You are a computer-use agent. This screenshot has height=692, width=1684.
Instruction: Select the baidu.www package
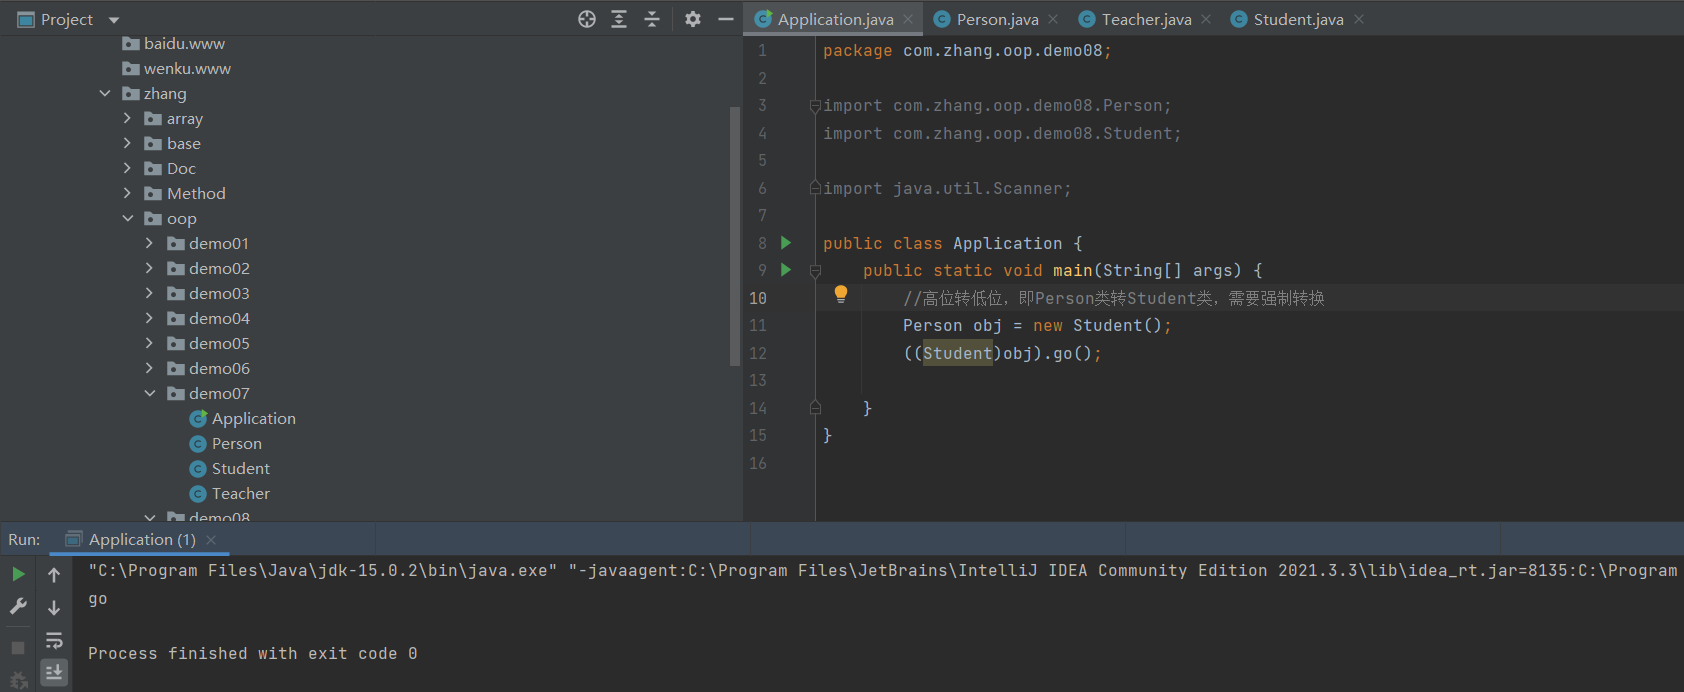tap(173, 43)
